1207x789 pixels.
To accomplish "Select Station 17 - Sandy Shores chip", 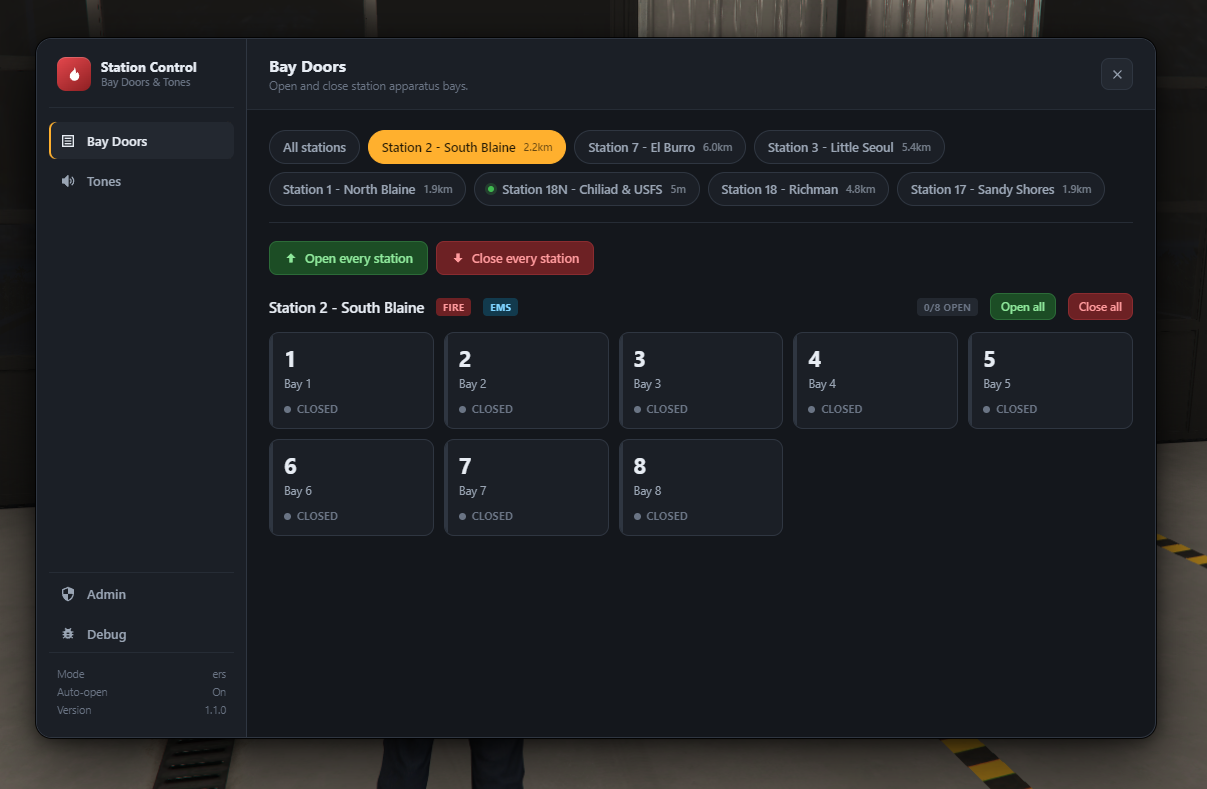I will (x=1001, y=189).
